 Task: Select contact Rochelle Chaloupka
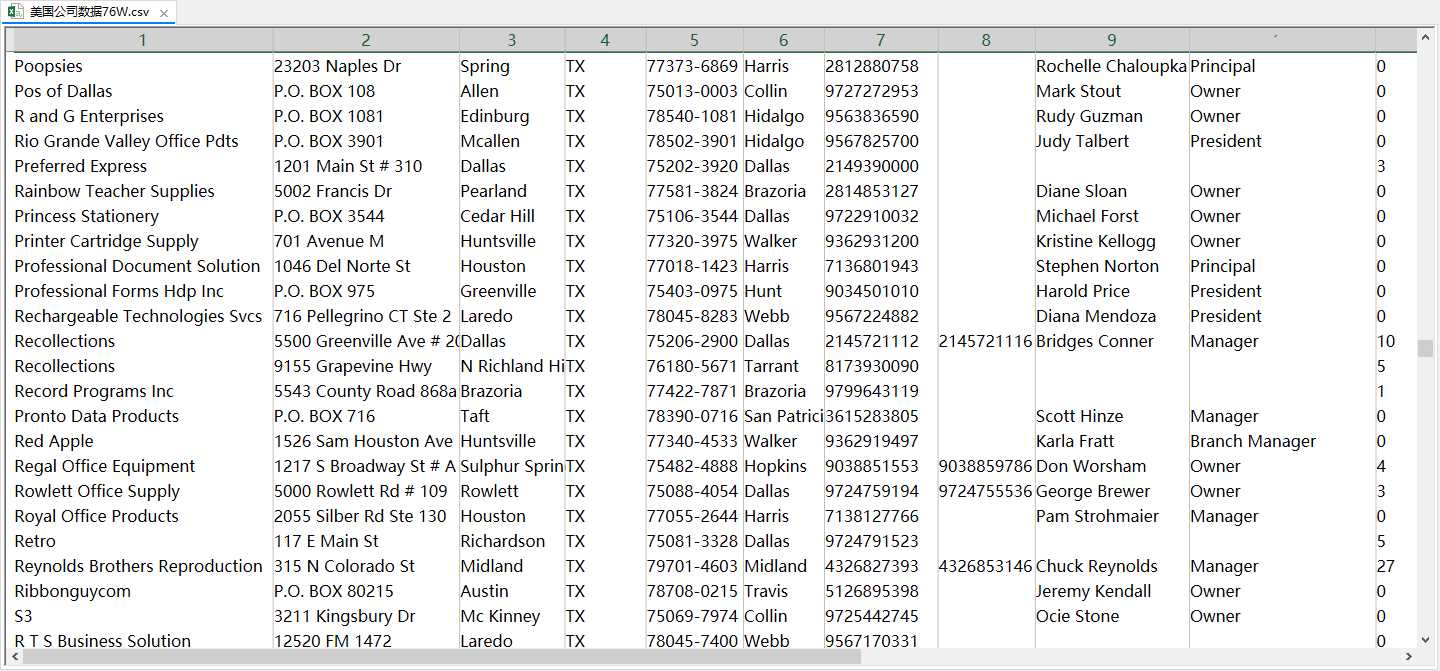(x=1112, y=66)
